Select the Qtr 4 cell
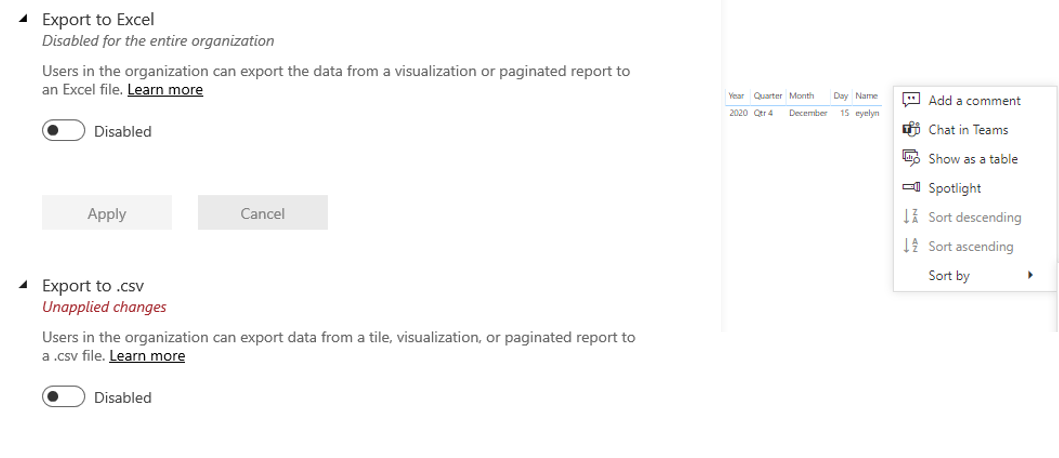This screenshot has height=458, width=1059. [x=763, y=113]
